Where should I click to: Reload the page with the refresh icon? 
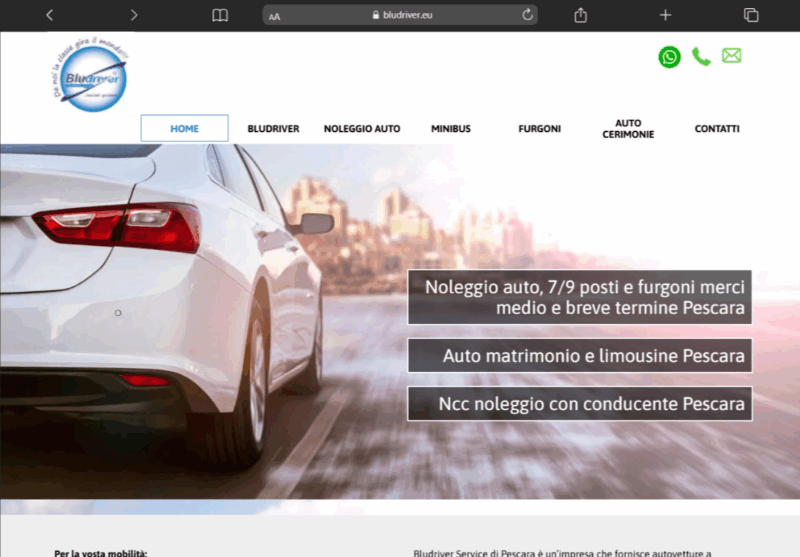[527, 15]
